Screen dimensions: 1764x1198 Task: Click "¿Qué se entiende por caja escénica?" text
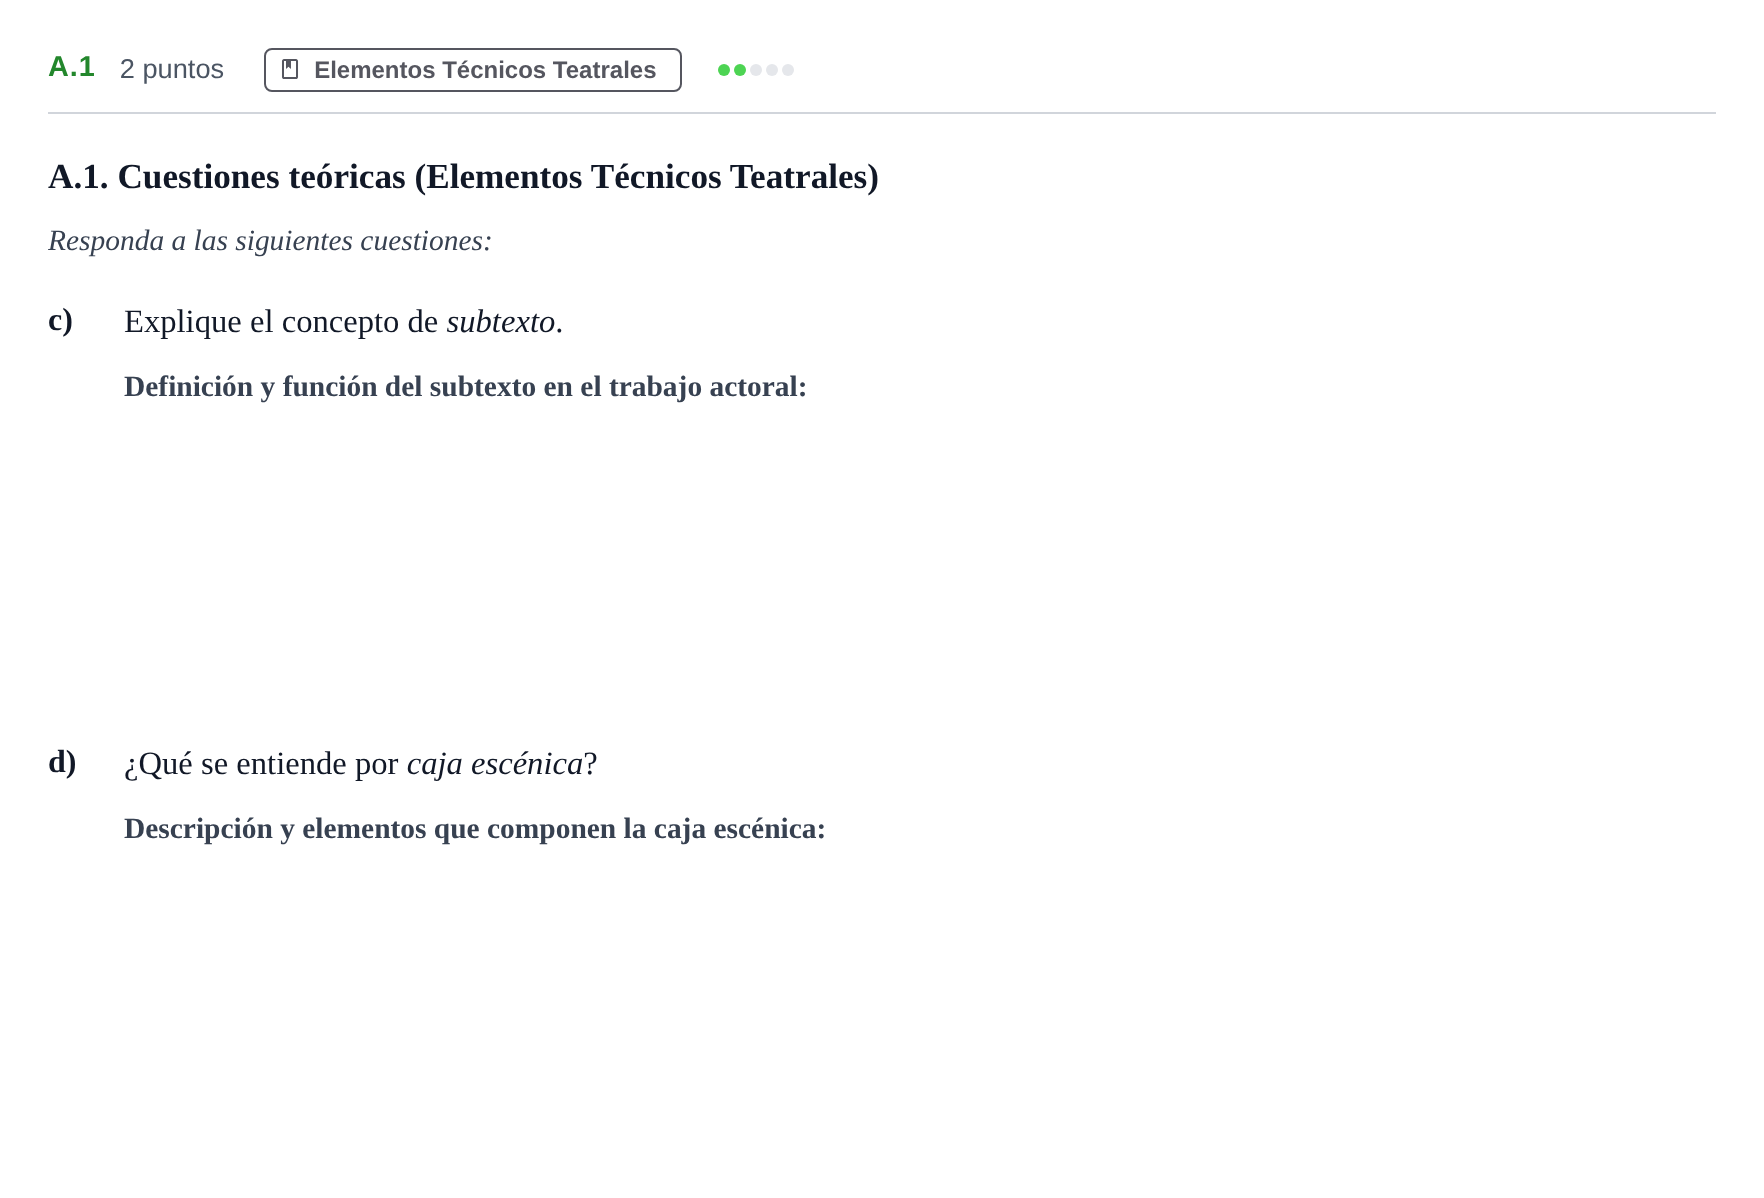361,764
